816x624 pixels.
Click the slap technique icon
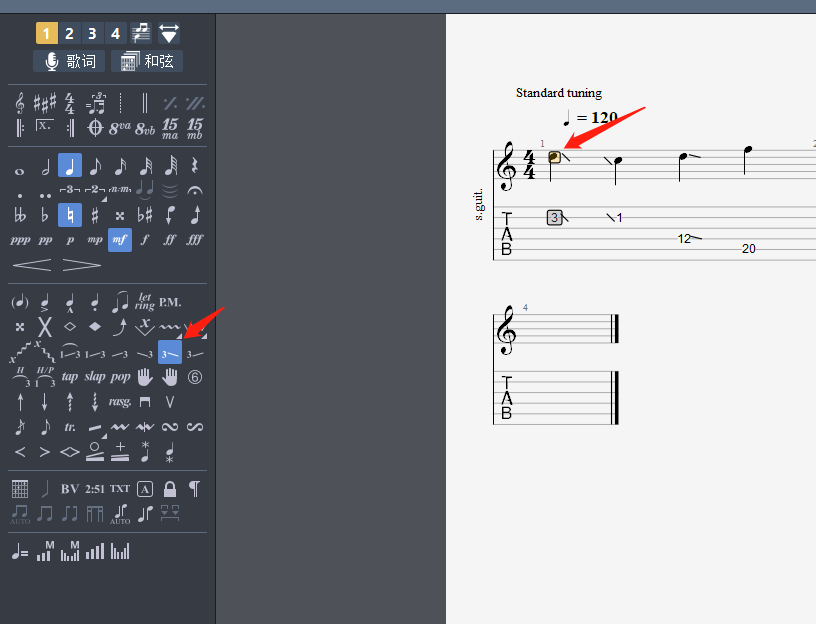pos(95,377)
